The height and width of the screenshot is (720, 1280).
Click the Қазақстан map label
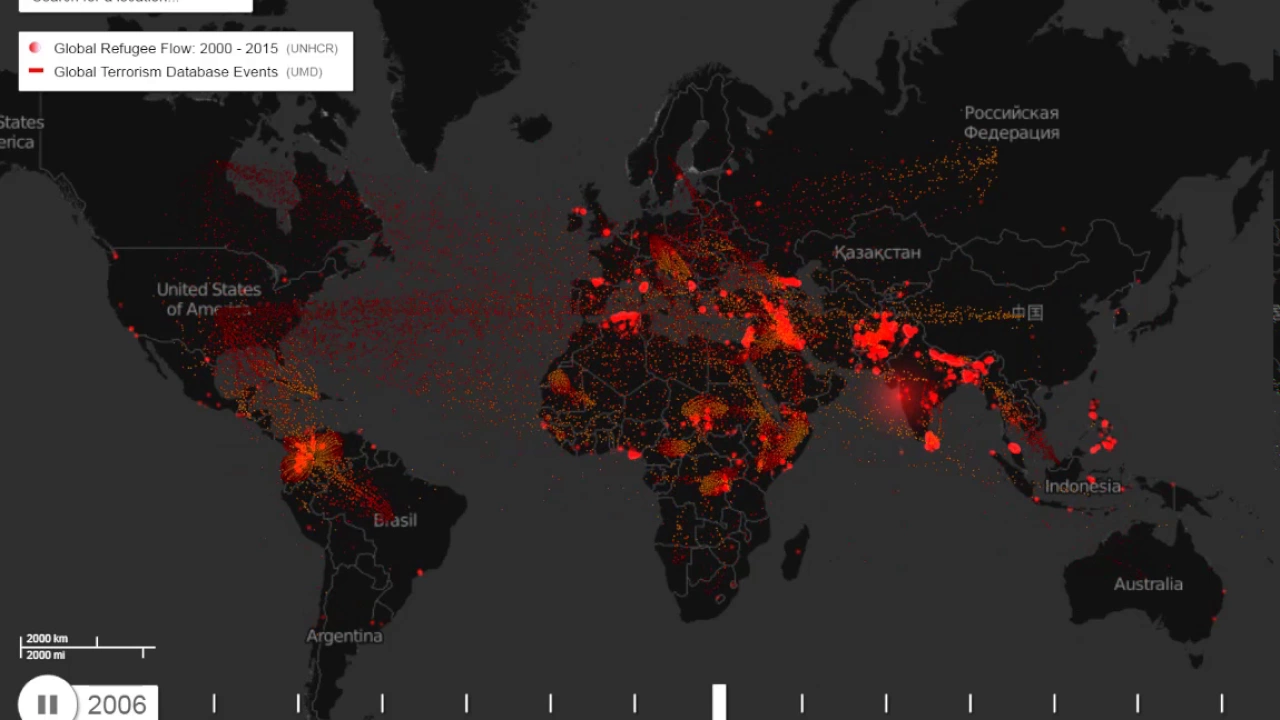877,253
